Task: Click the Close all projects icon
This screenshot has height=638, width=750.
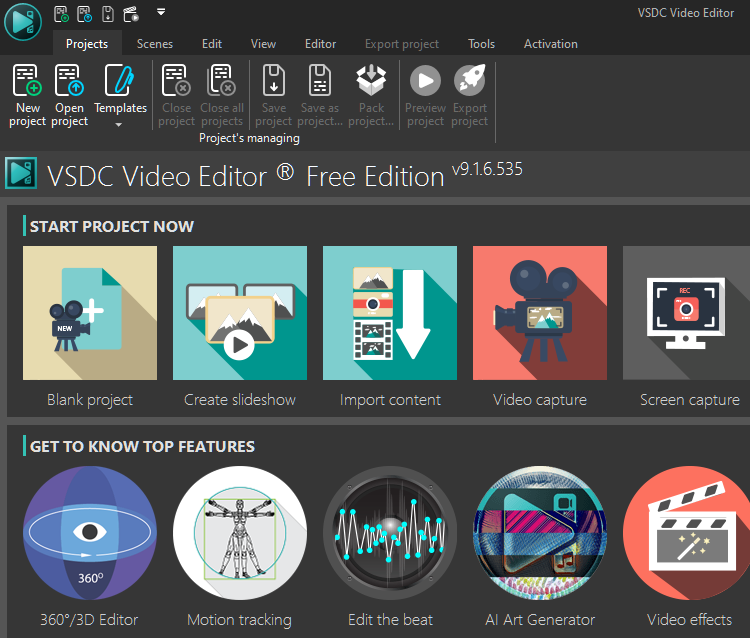Action: point(221,80)
